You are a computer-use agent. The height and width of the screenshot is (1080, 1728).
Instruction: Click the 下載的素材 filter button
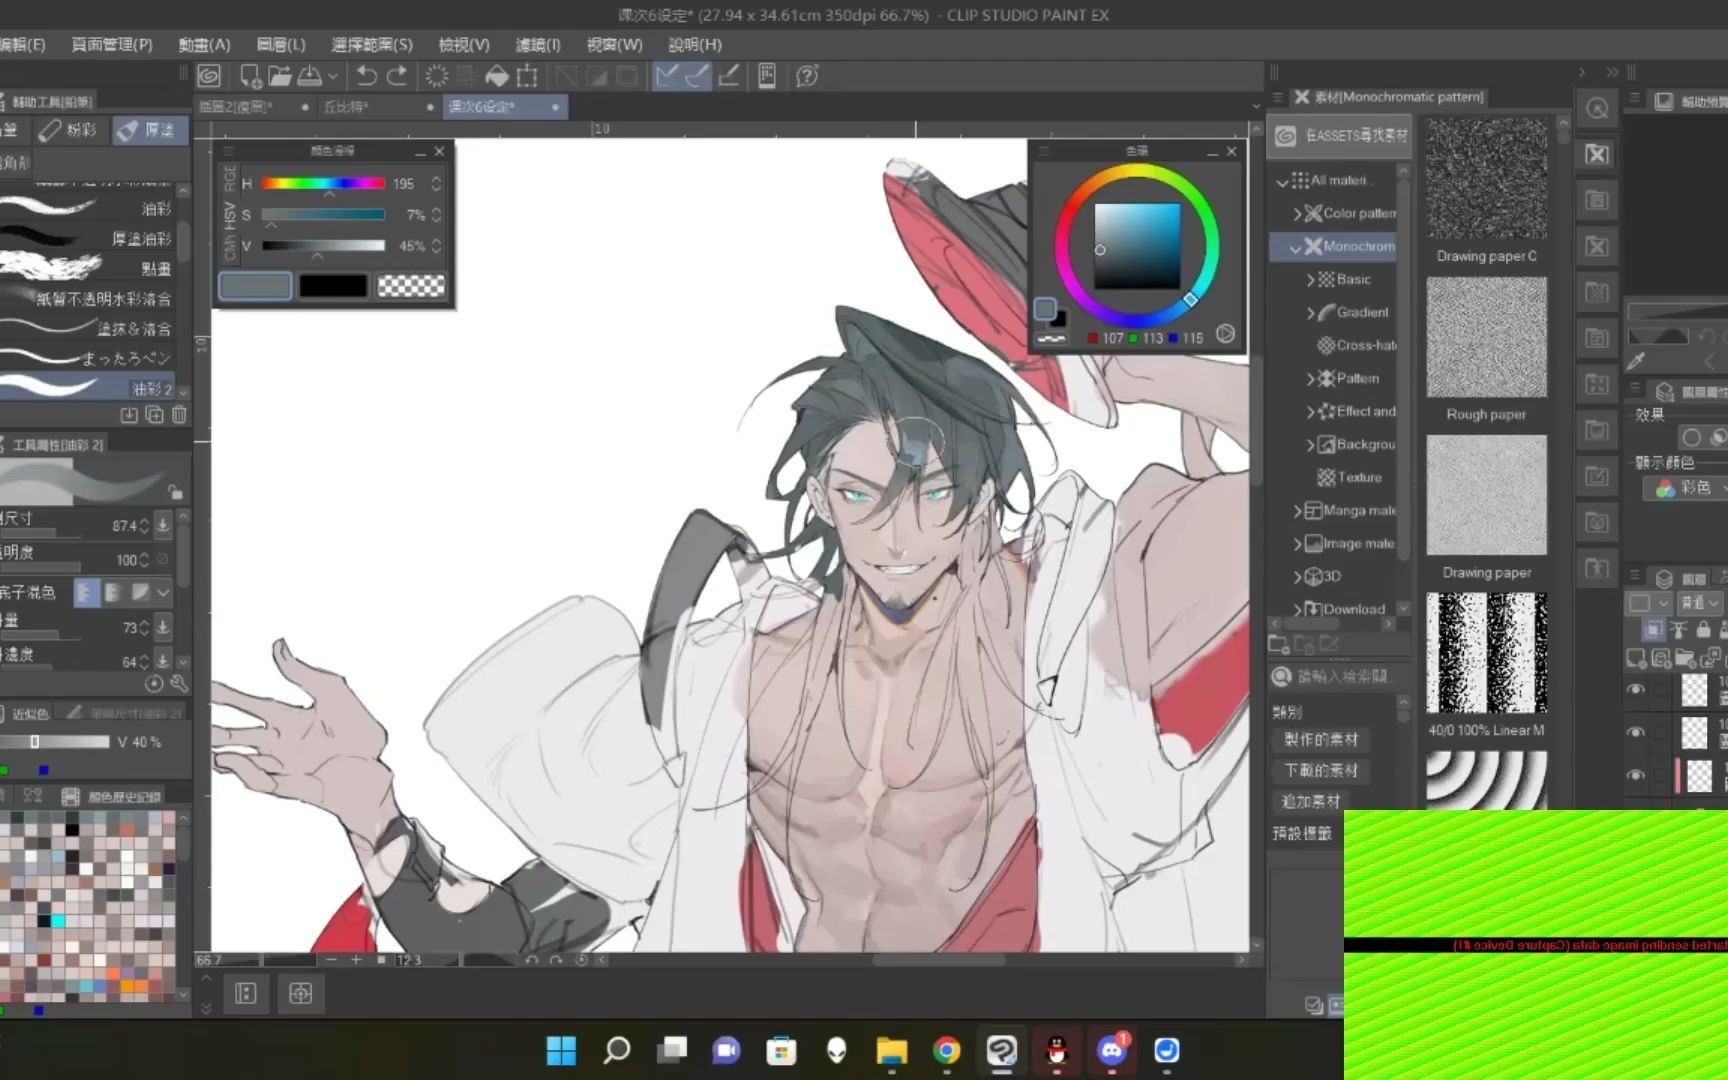1321,771
